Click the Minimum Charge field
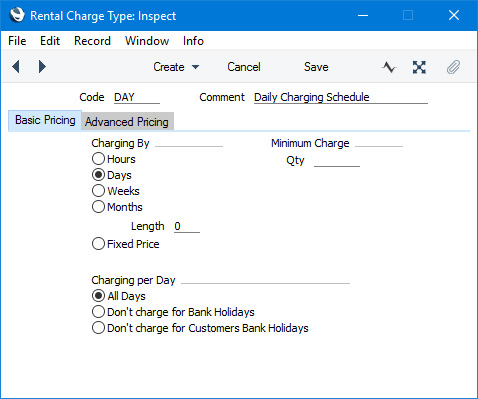 click(379, 143)
